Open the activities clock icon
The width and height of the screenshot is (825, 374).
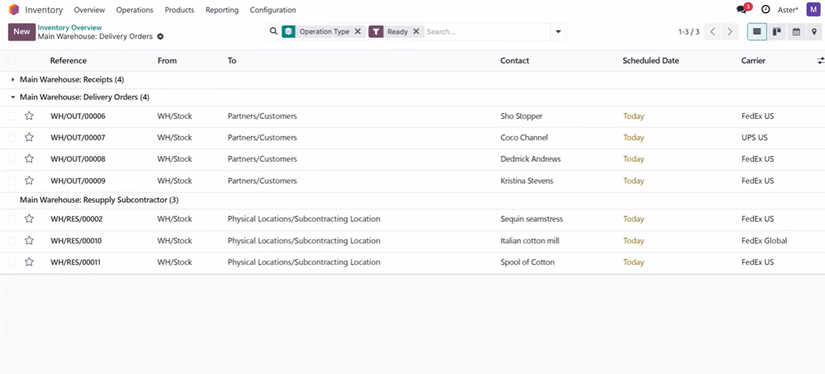click(x=766, y=10)
